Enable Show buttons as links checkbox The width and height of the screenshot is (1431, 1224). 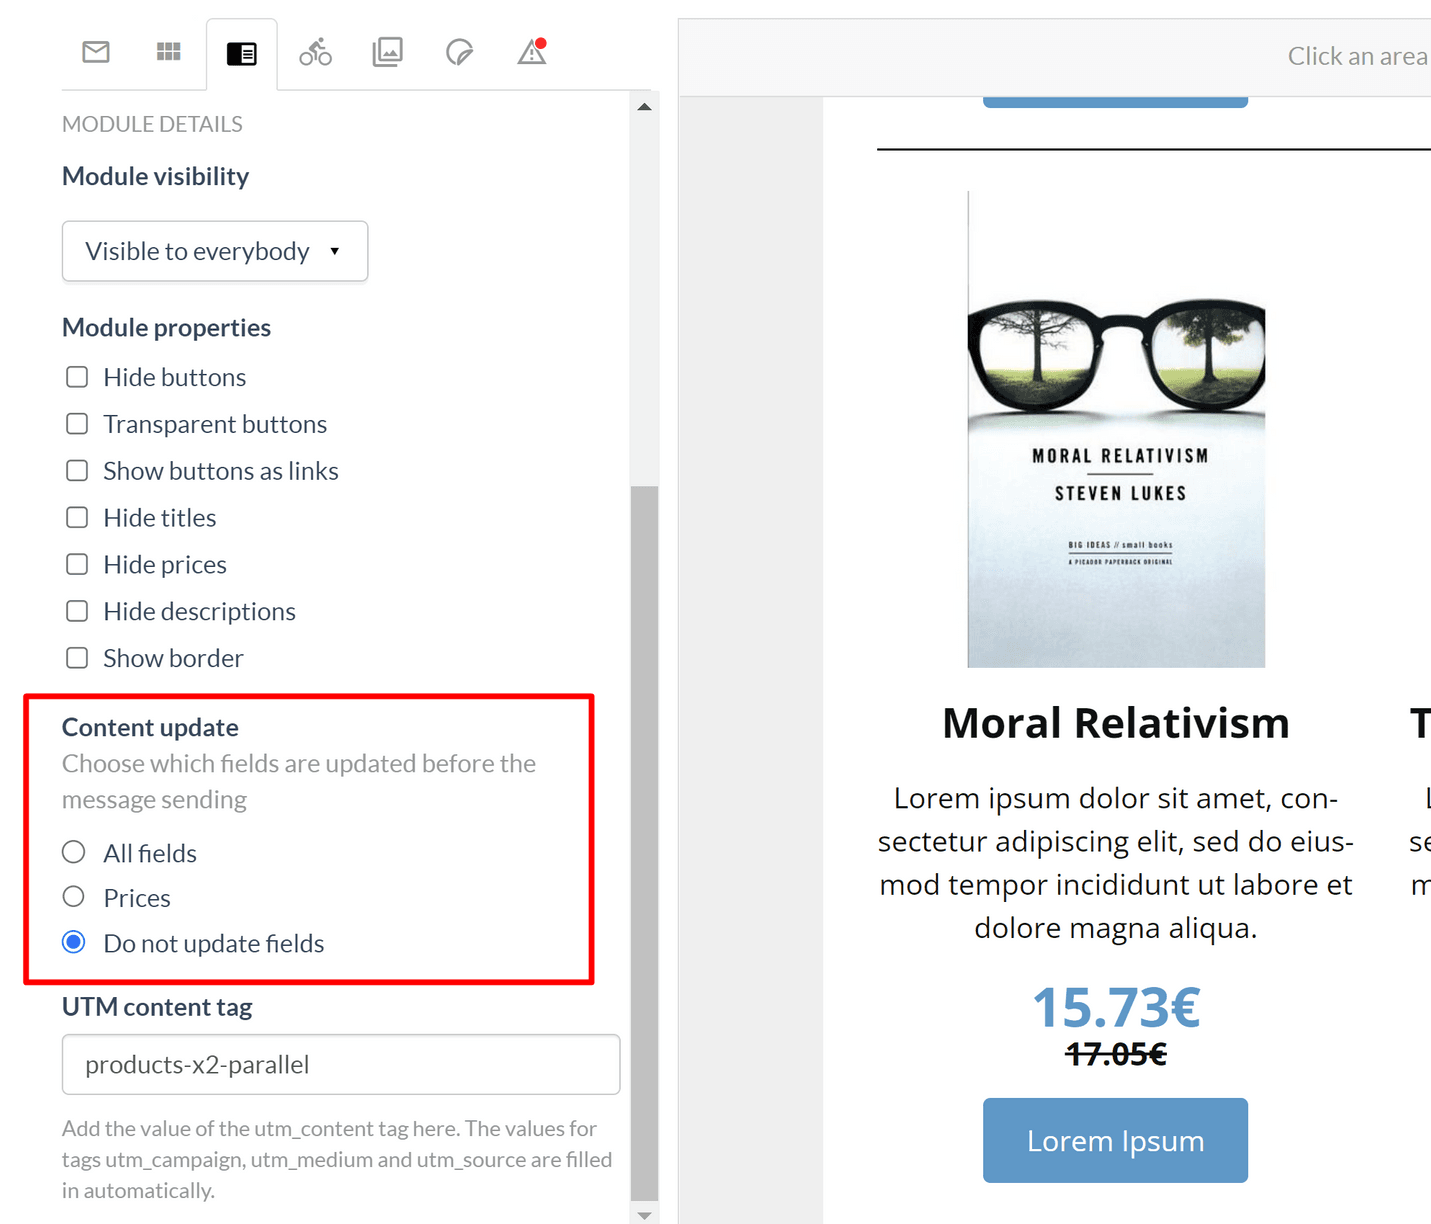pos(77,471)
